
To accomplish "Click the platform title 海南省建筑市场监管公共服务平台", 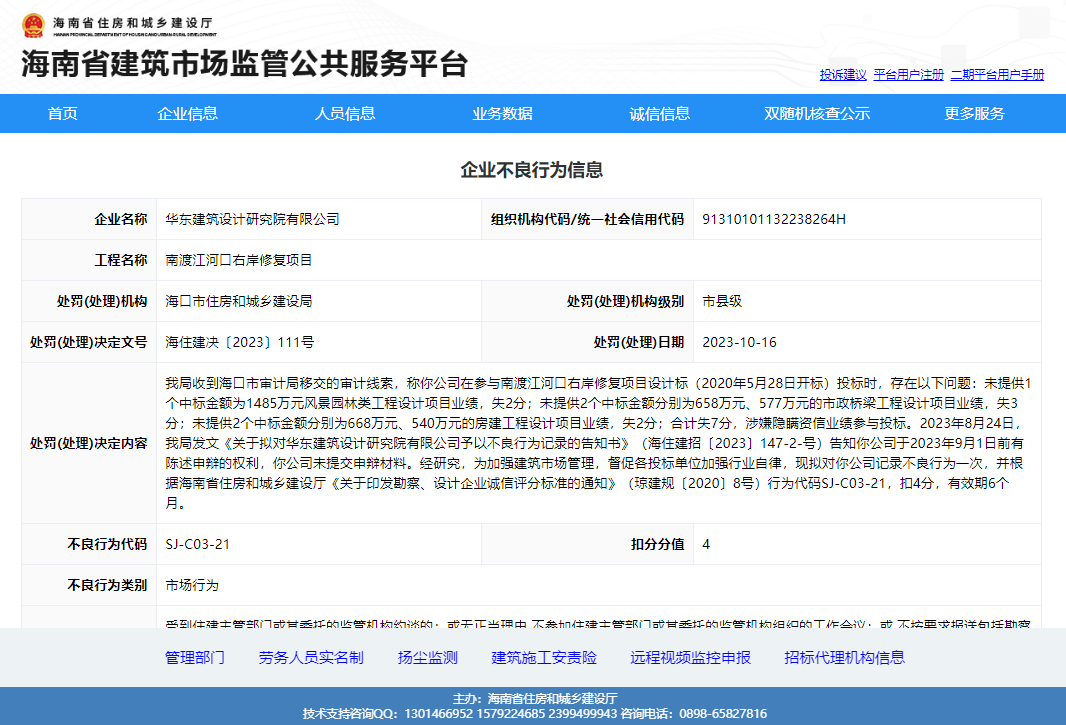I will tap(245, 64).
